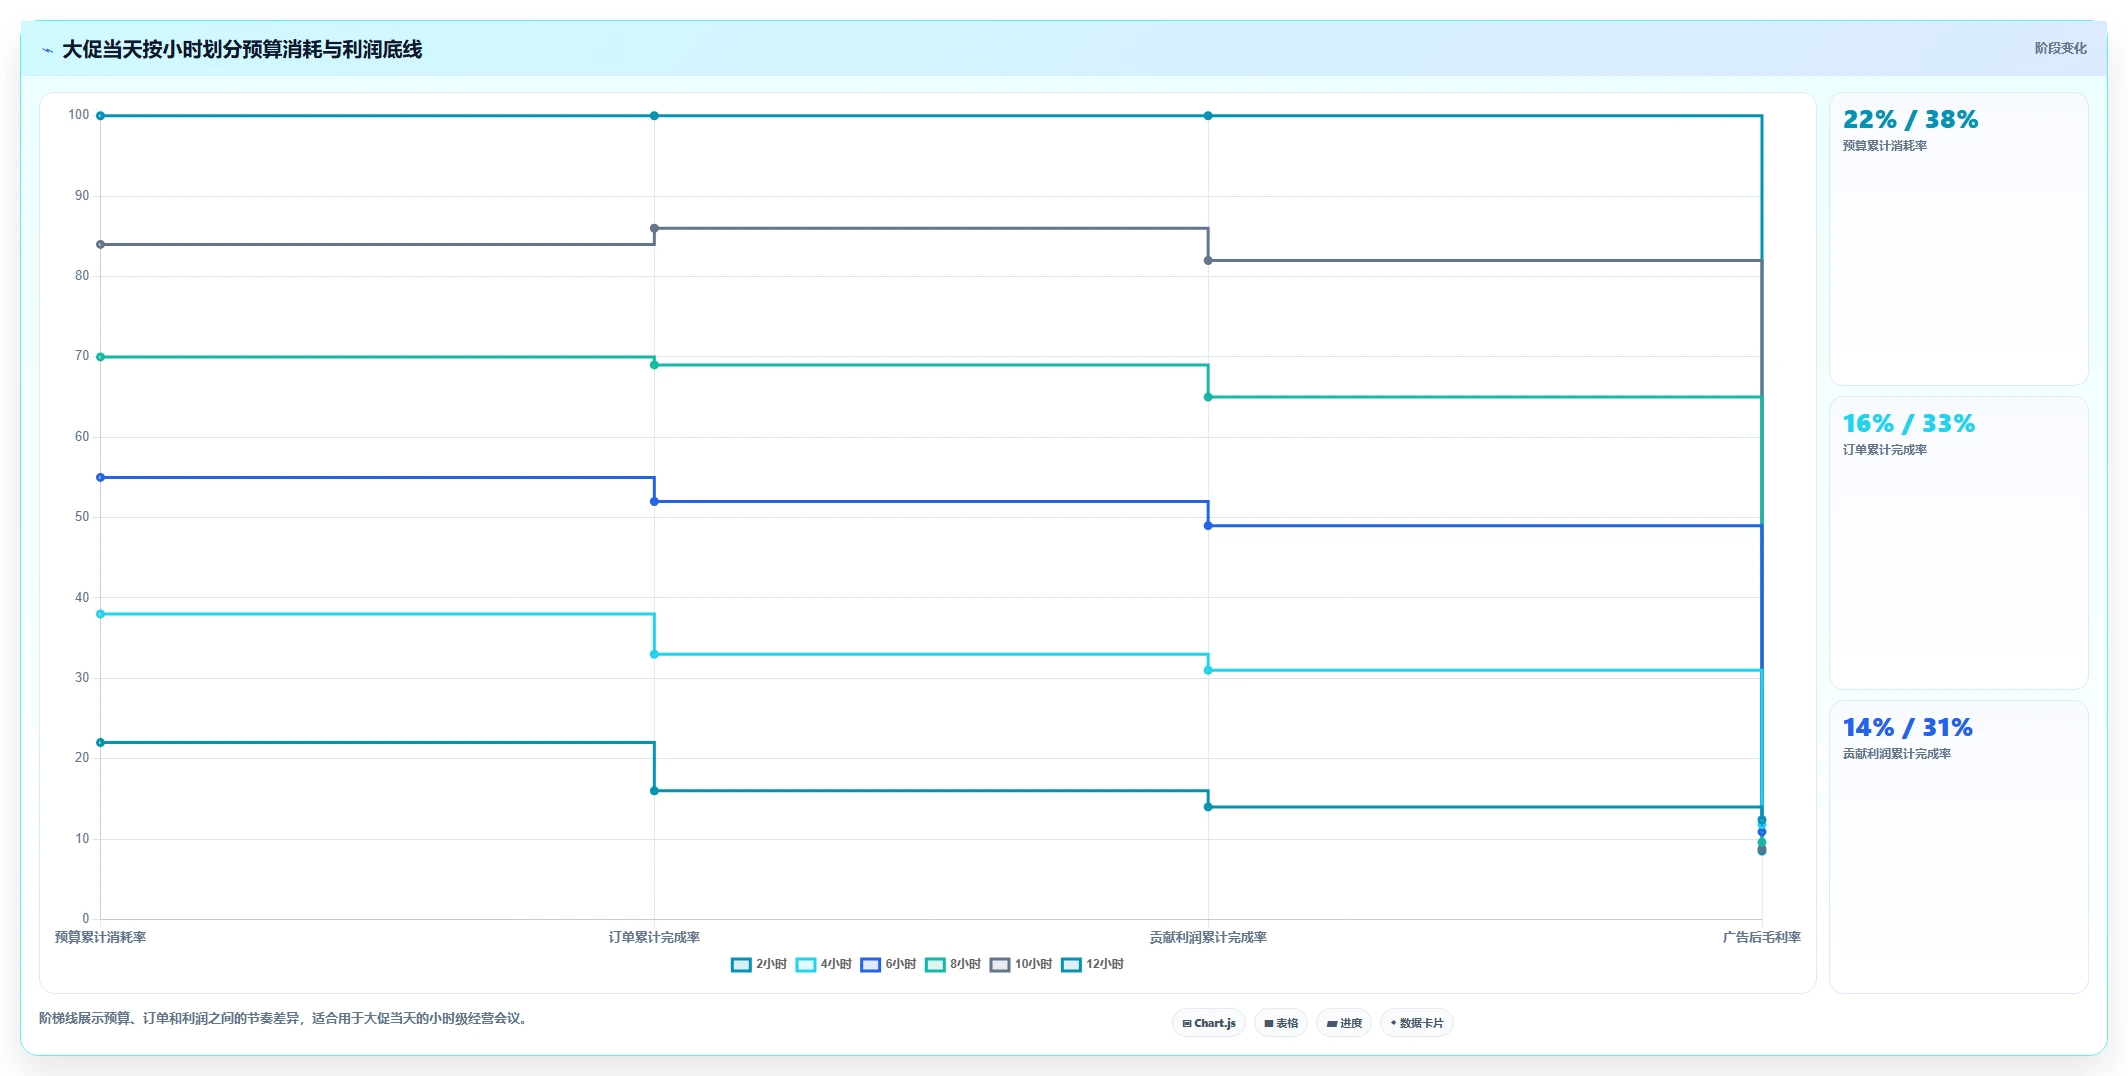Hide the 6小时 series via legend
Viewport: 2128px width, 1076px height.
(888, 964)
